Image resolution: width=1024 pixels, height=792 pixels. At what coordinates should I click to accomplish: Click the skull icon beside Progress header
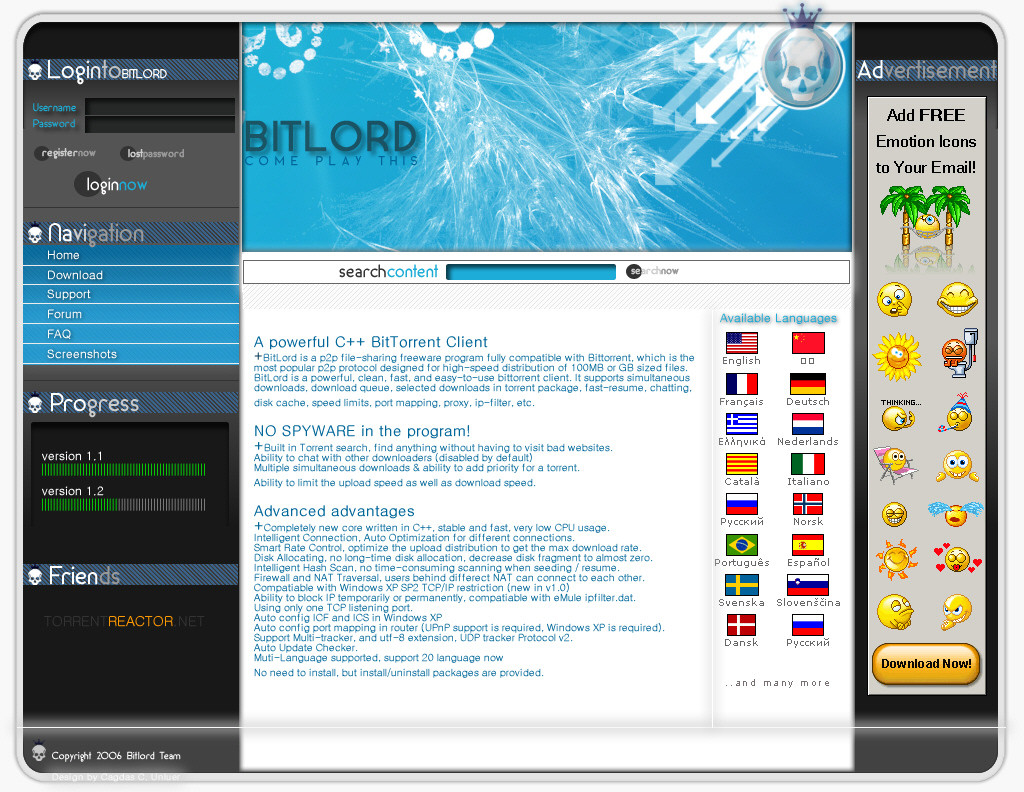pos(35,404)
